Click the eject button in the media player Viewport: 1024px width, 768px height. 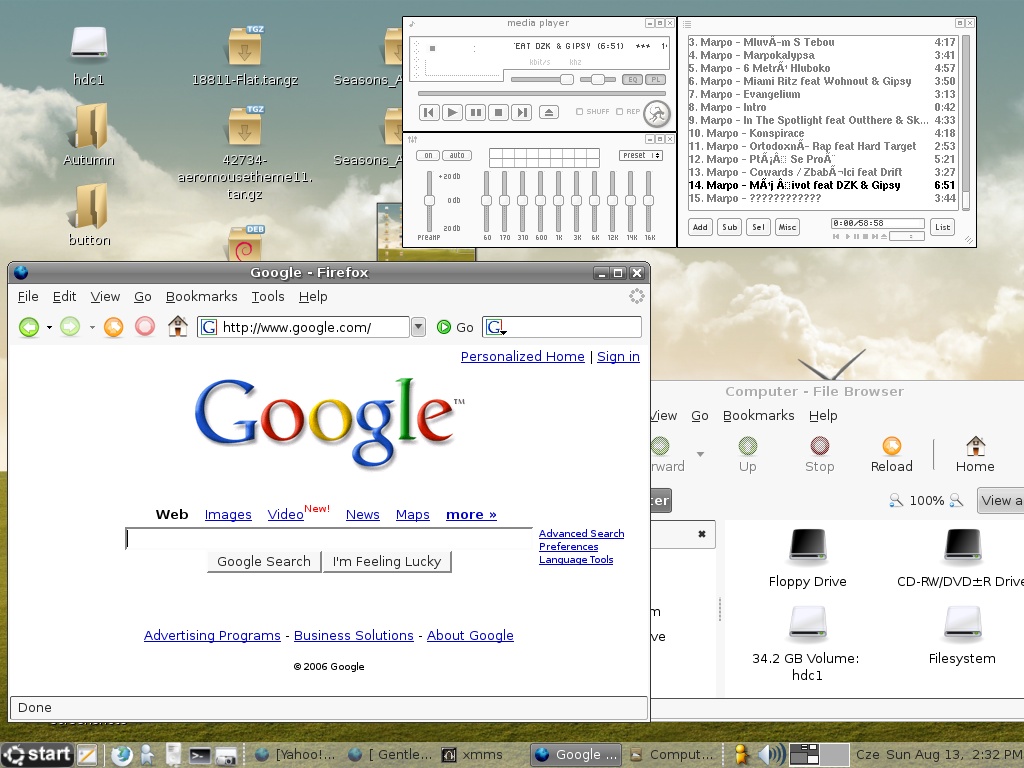[x=549, y=112]
